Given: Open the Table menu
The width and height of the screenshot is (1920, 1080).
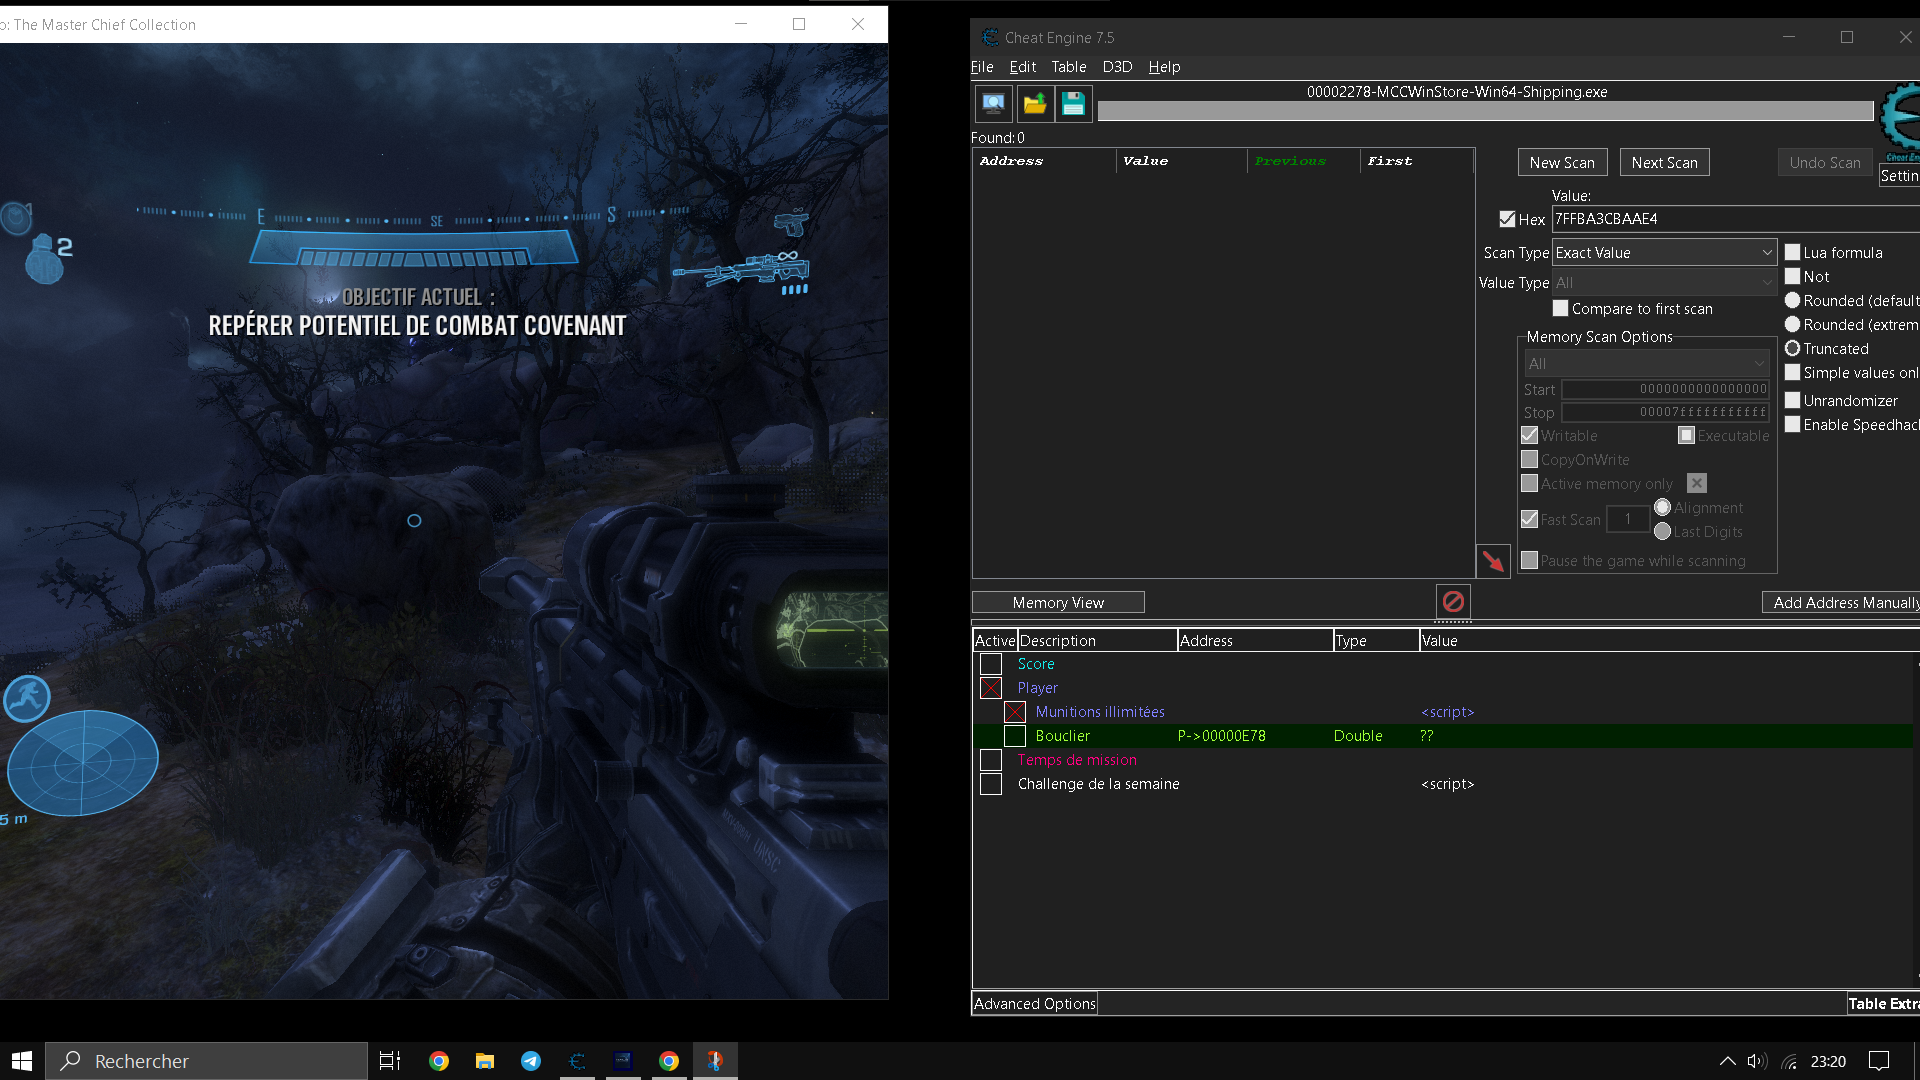Looking at the screenshot, I should coord(1068,67).
